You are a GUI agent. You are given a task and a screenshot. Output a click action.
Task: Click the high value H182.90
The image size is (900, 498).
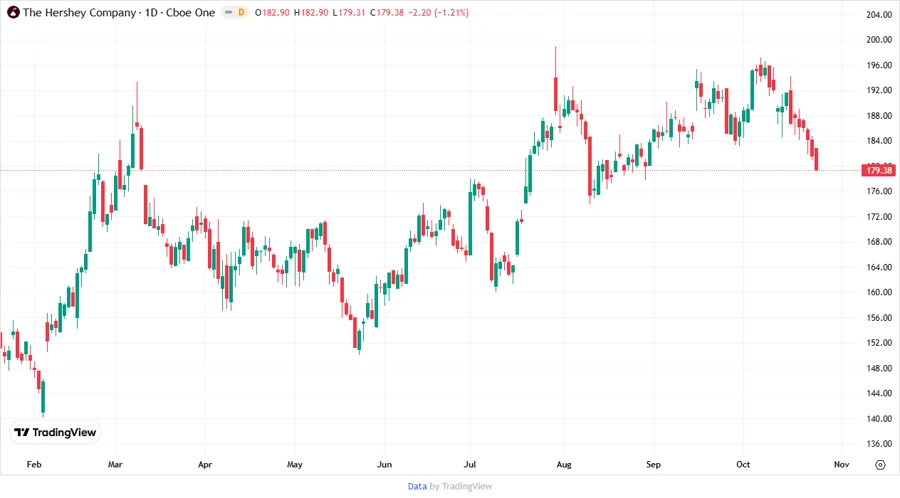311,12
